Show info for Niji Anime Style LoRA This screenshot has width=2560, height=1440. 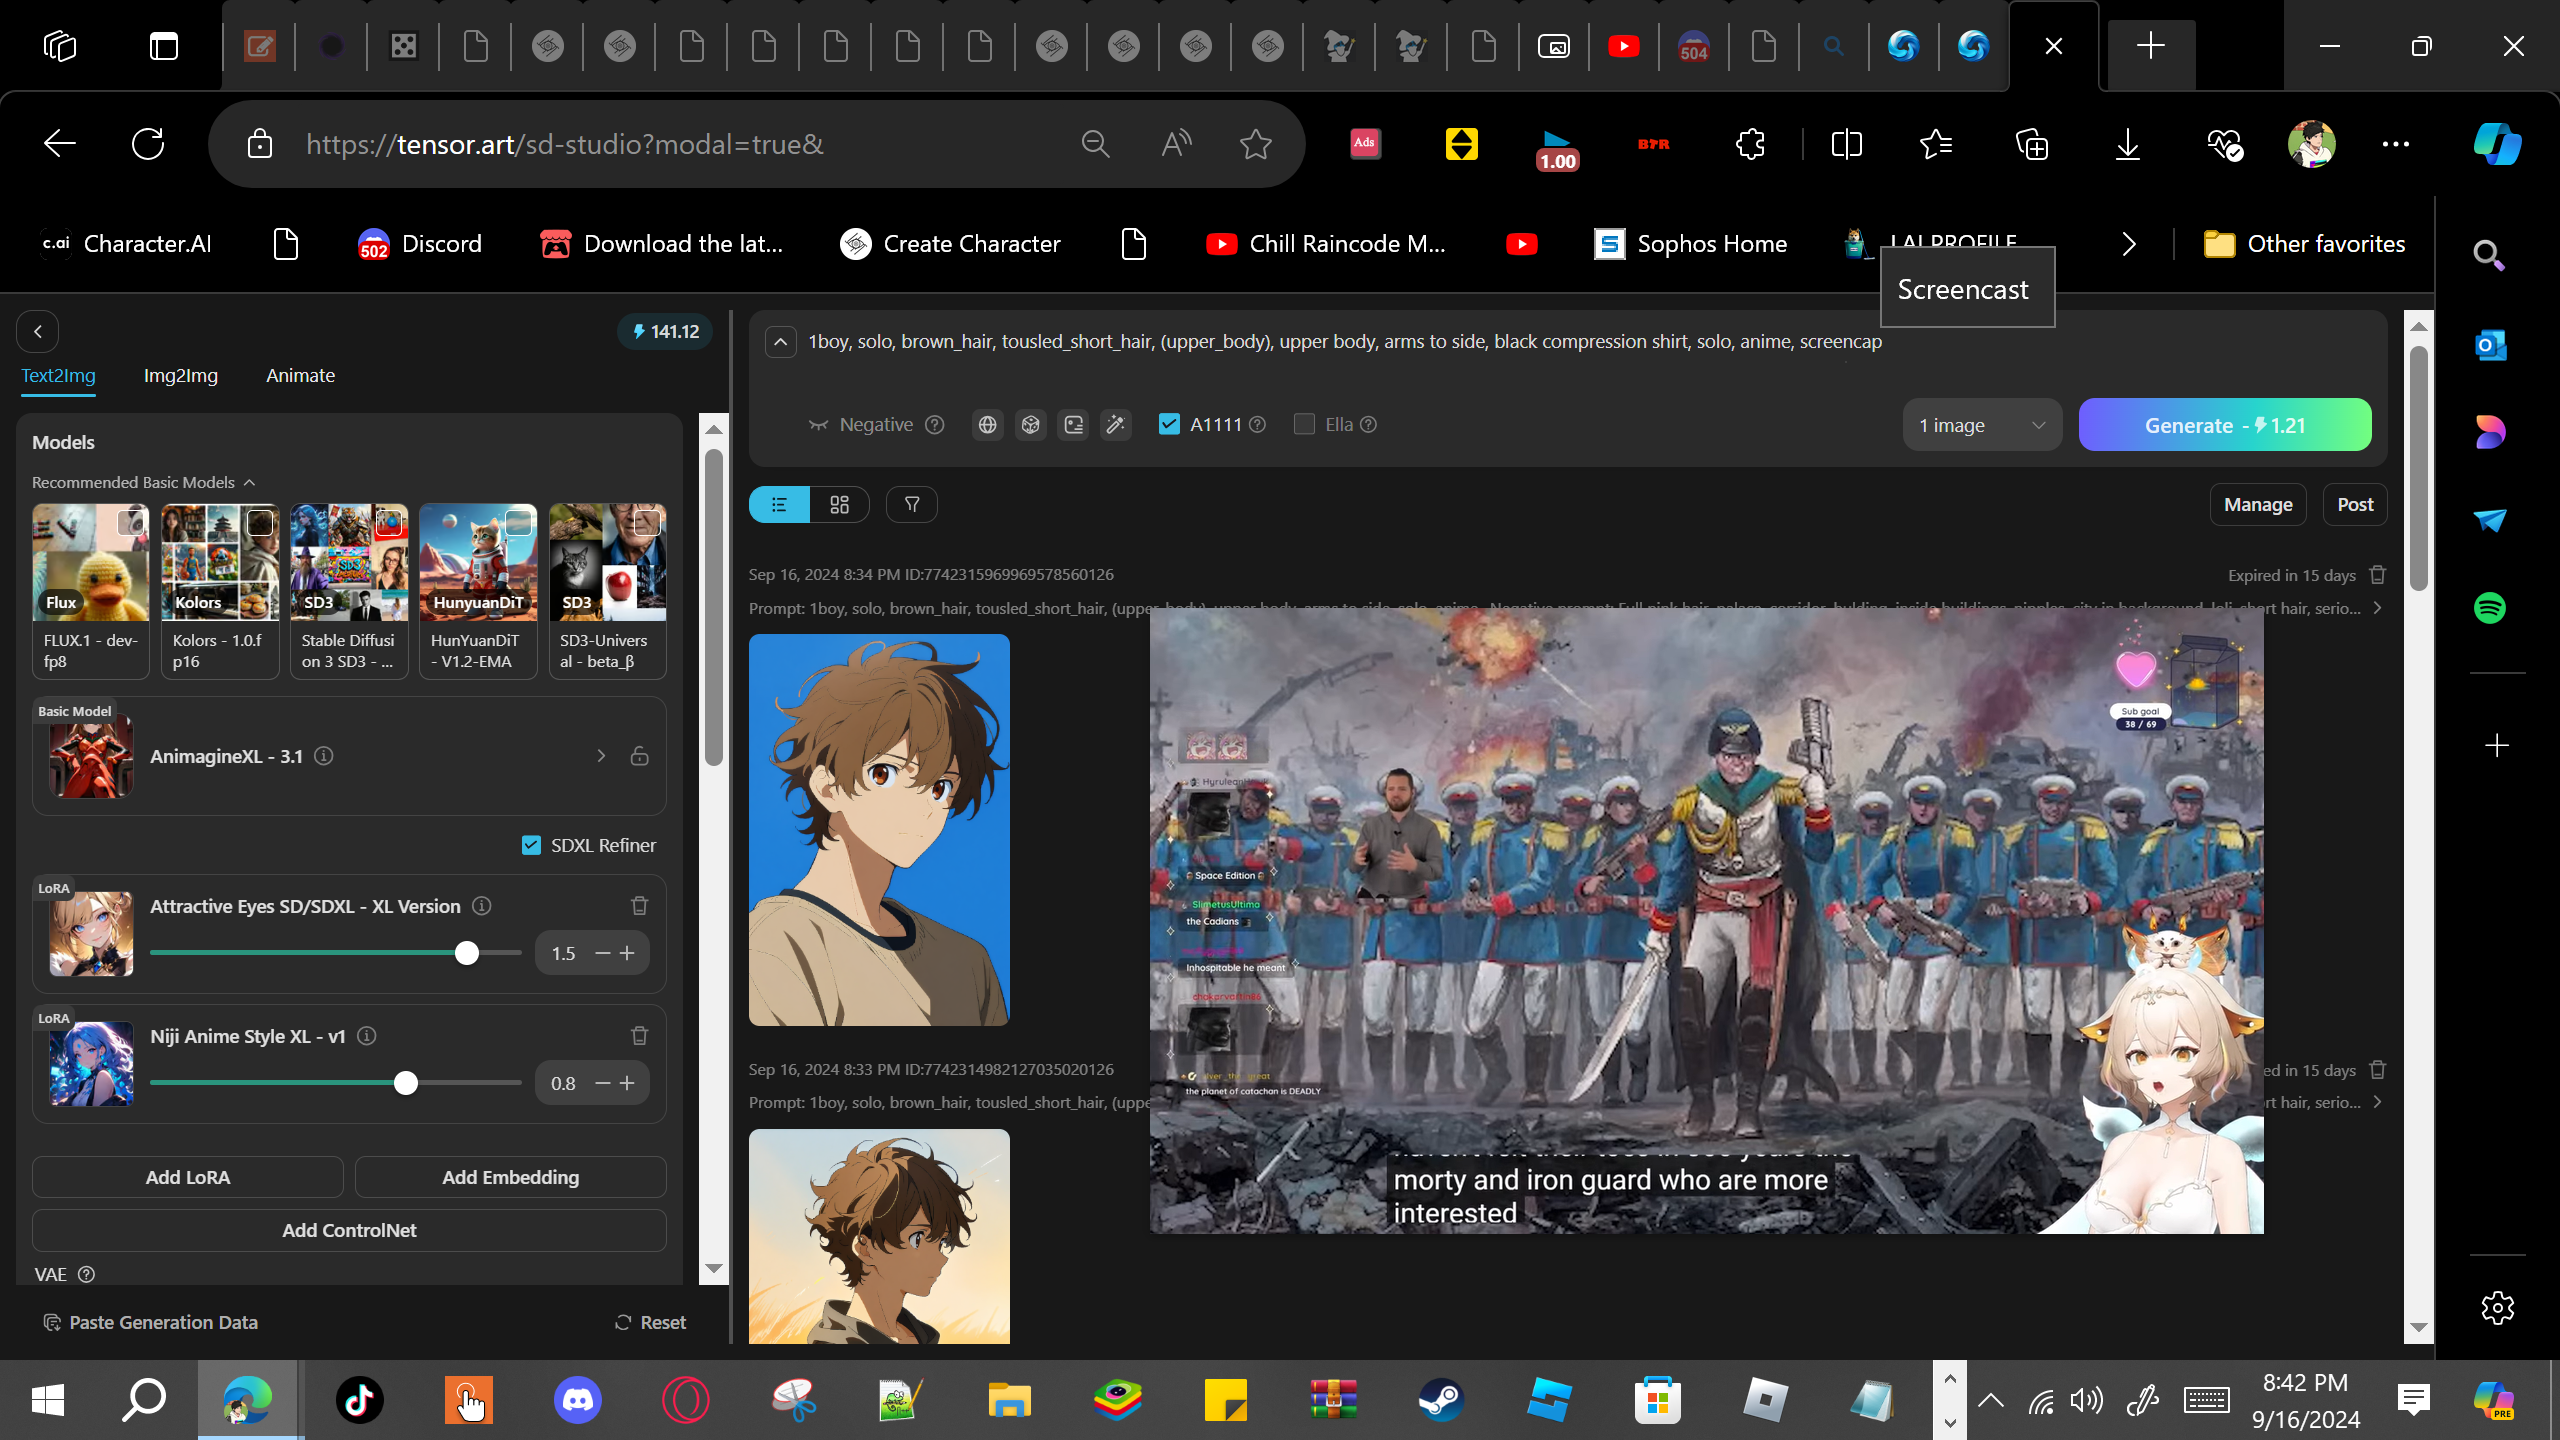tap(367, 1036)
